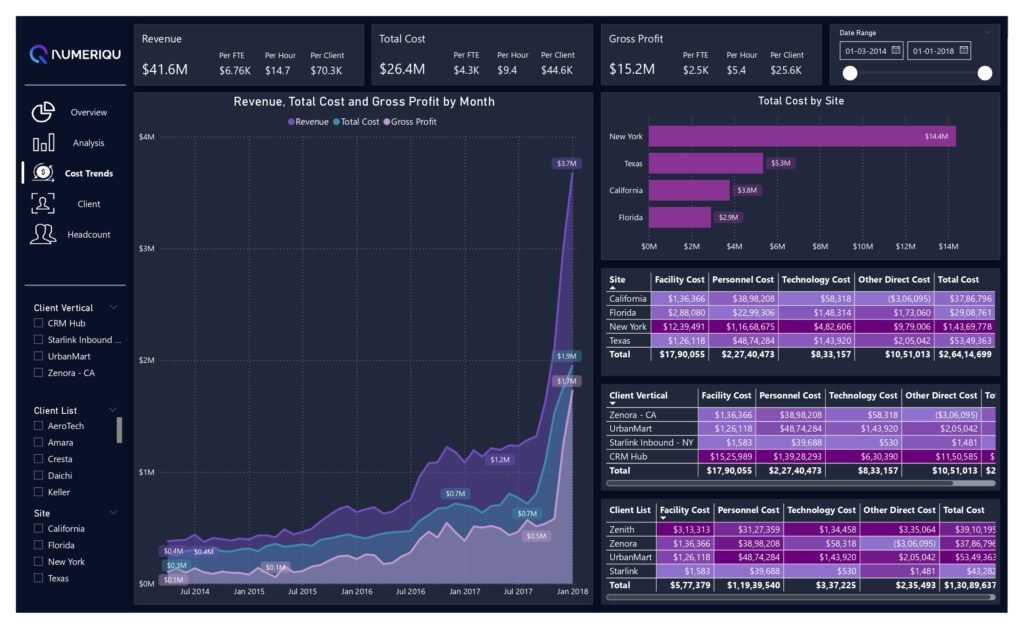Viewport: 1024px width, 629px height.
Task: Toggle the Site slicer dropdown chevron
Action: 113,513
